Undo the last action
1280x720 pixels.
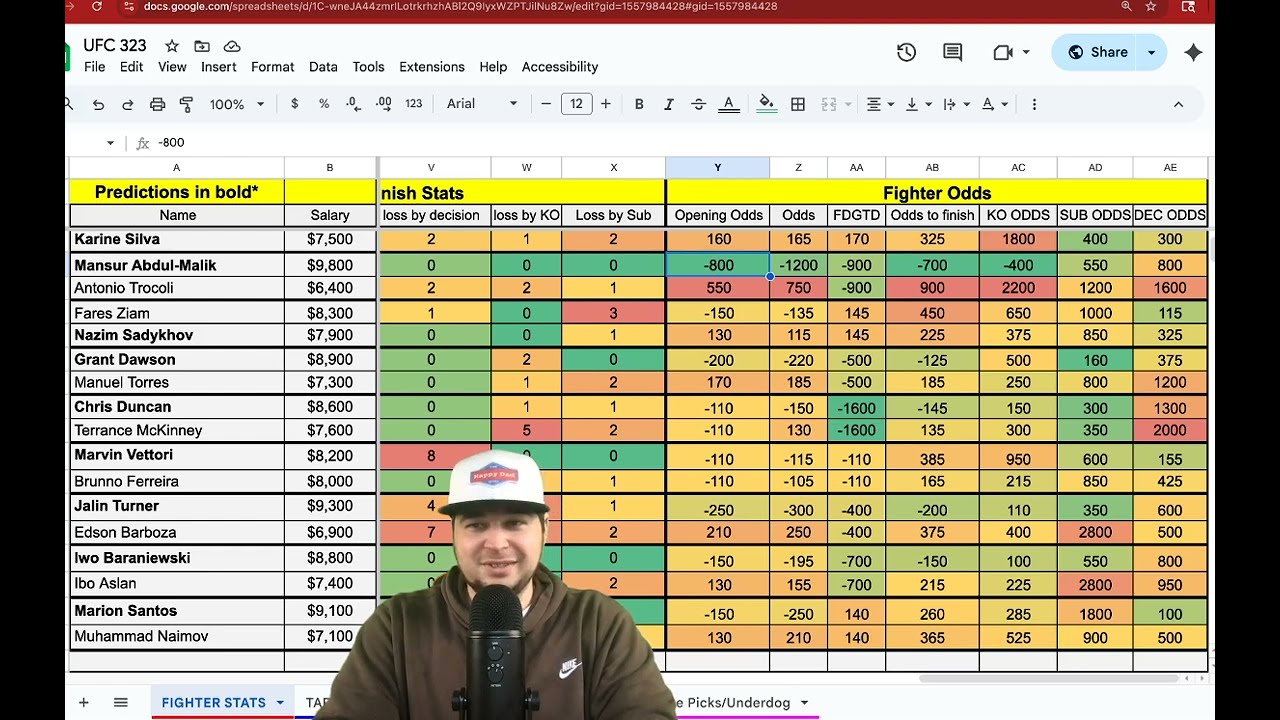tap(98, 104)
